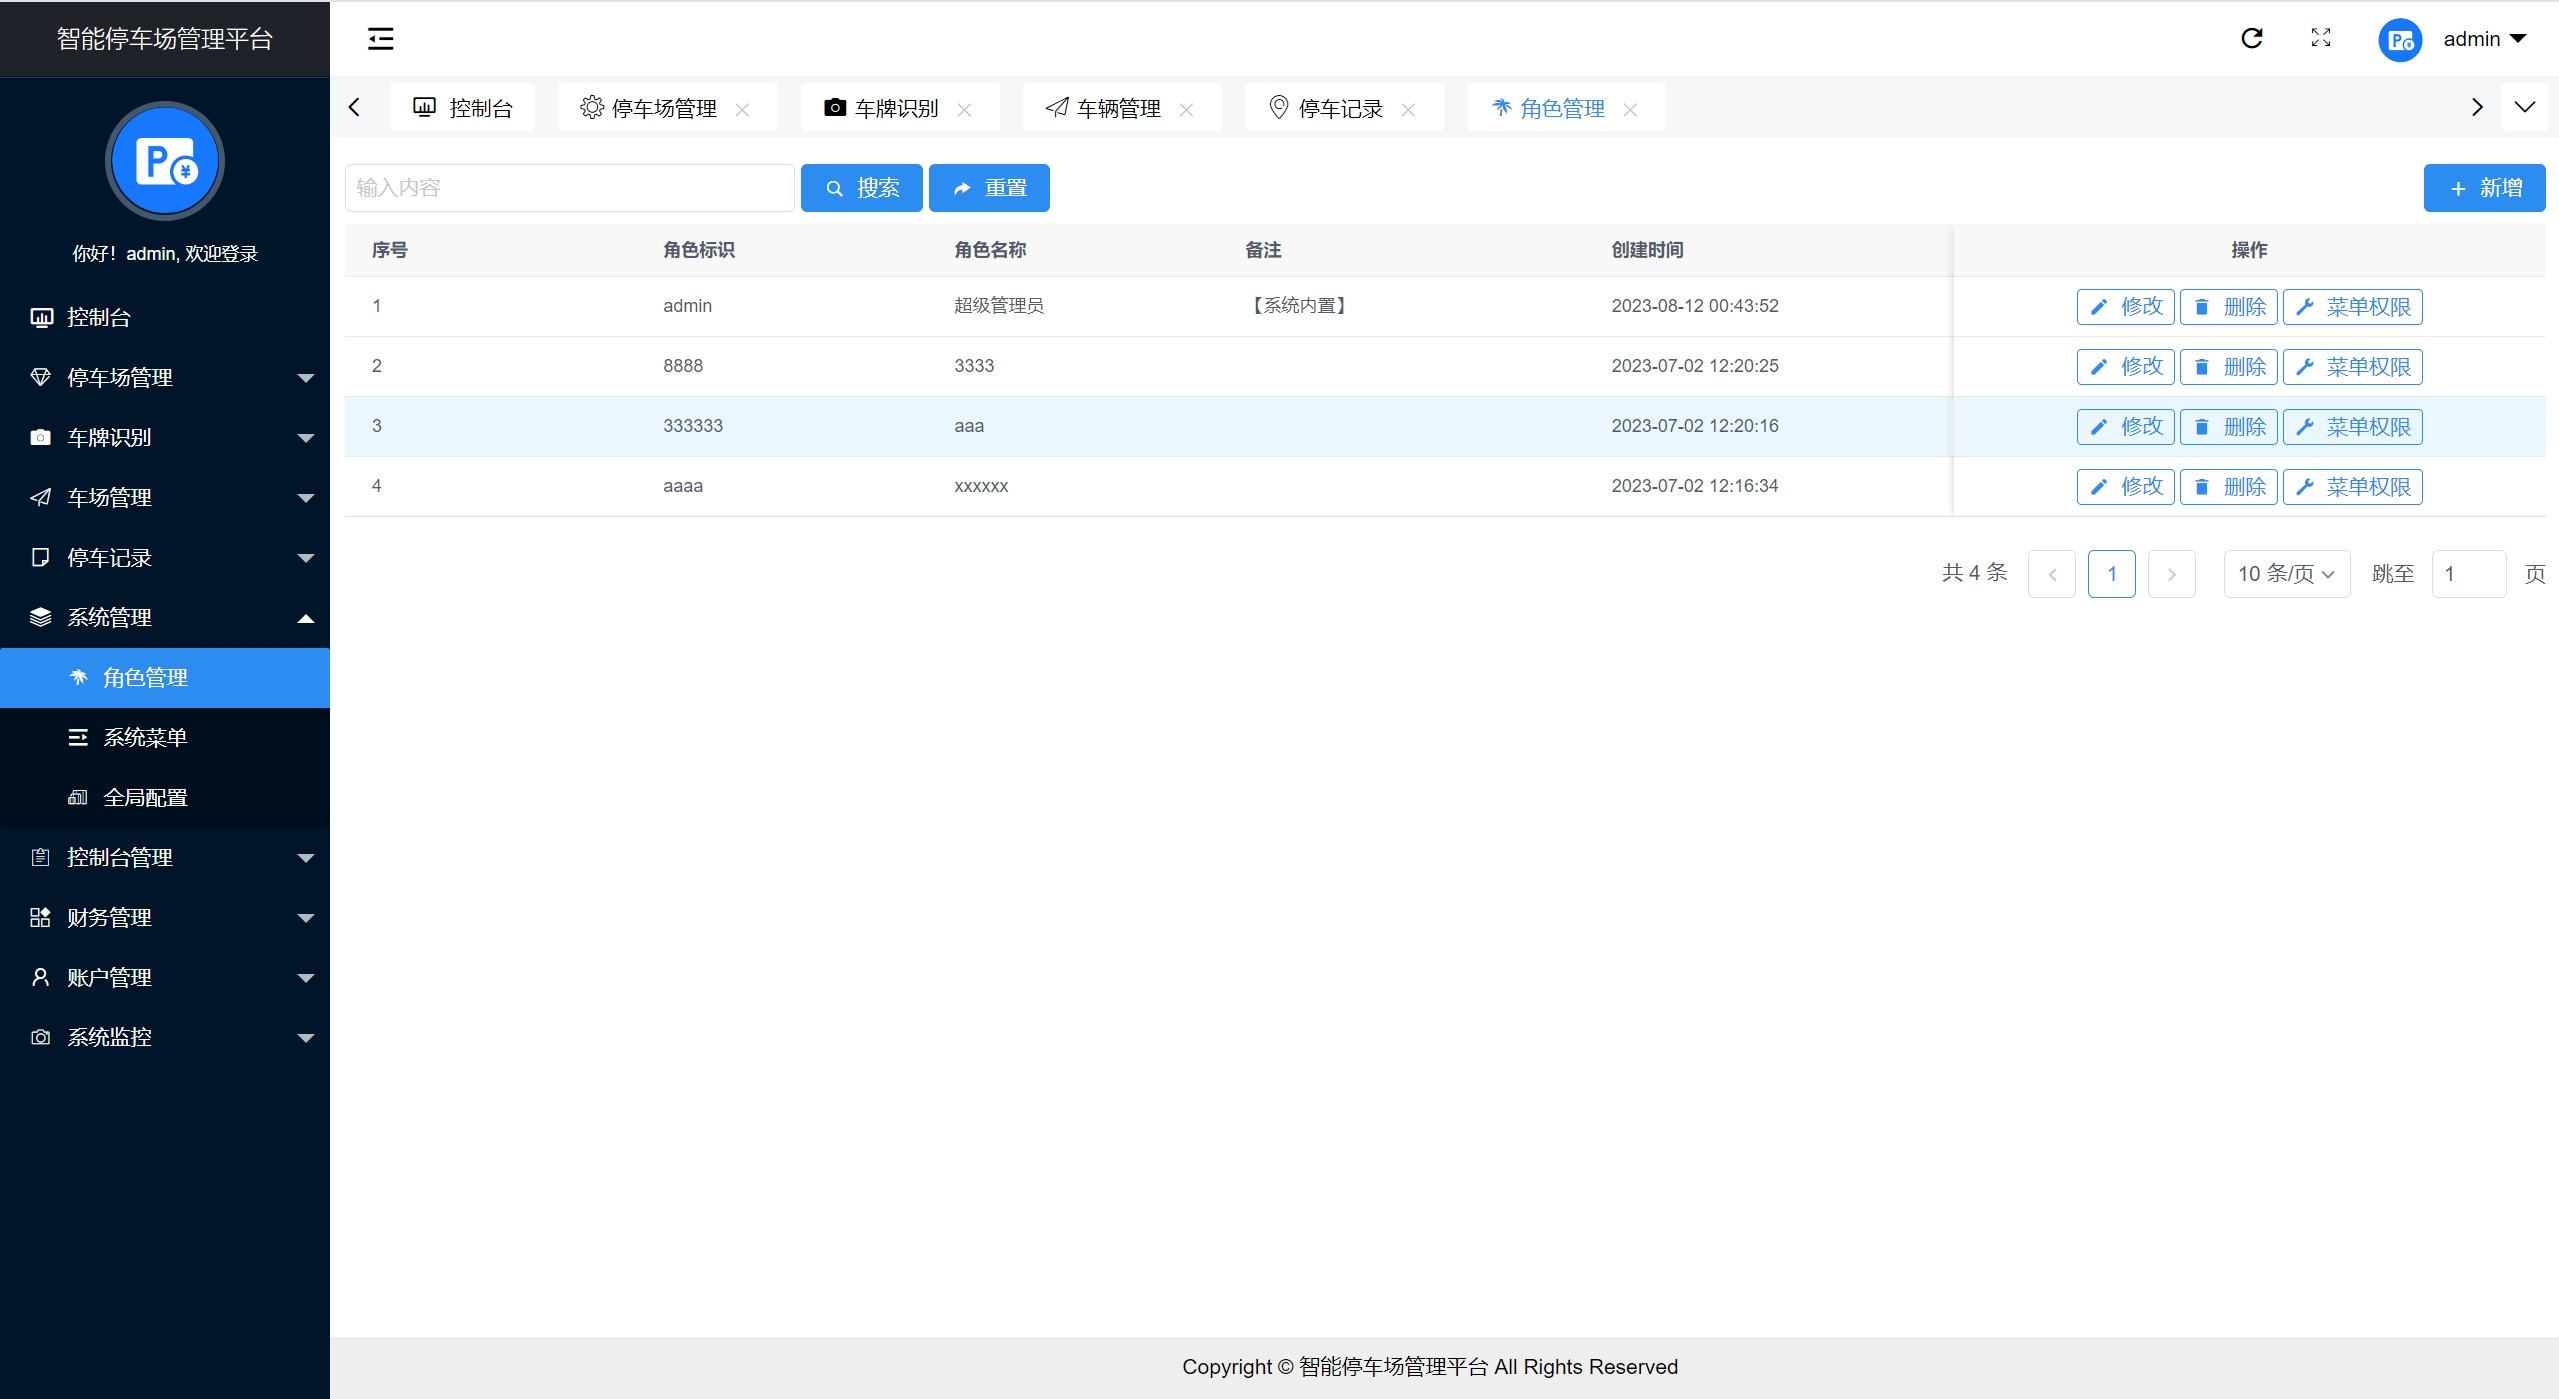The width and height of the screenshot is (2559, 1399).
Task: Click the admin user avatar icon
Action: click(x=2399, y=40)
